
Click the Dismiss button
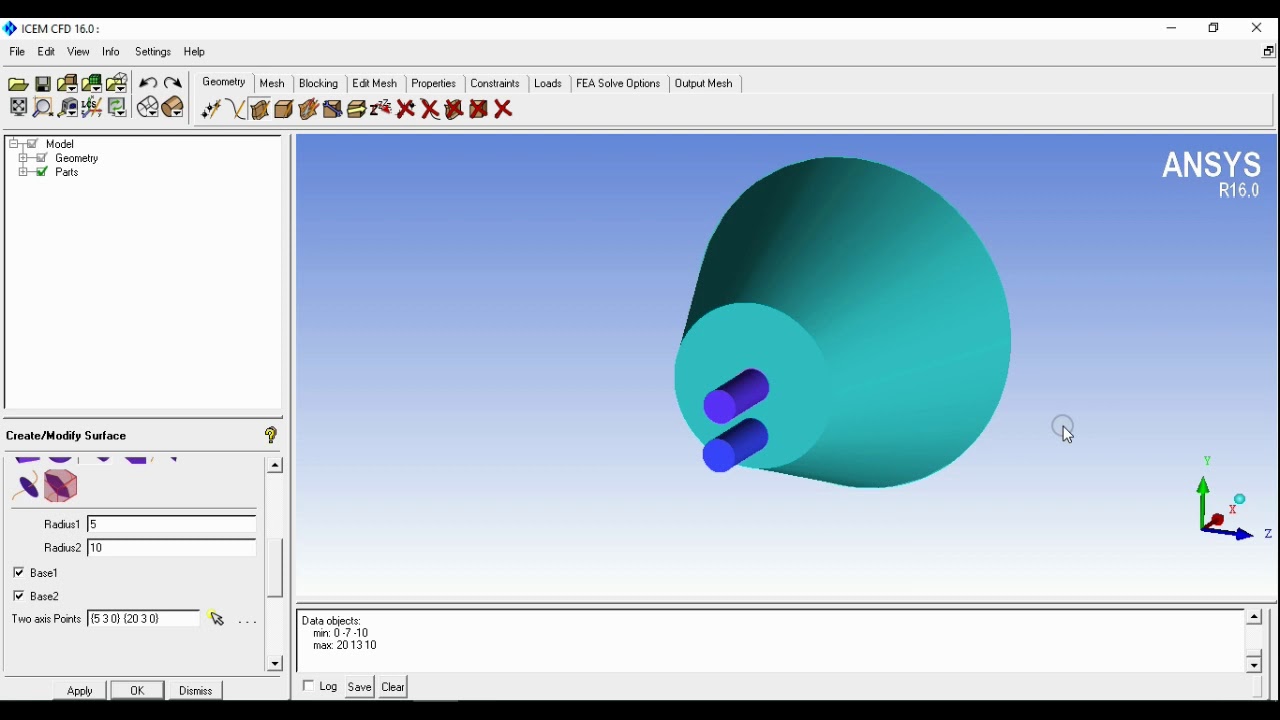click(x=196, y=691)
